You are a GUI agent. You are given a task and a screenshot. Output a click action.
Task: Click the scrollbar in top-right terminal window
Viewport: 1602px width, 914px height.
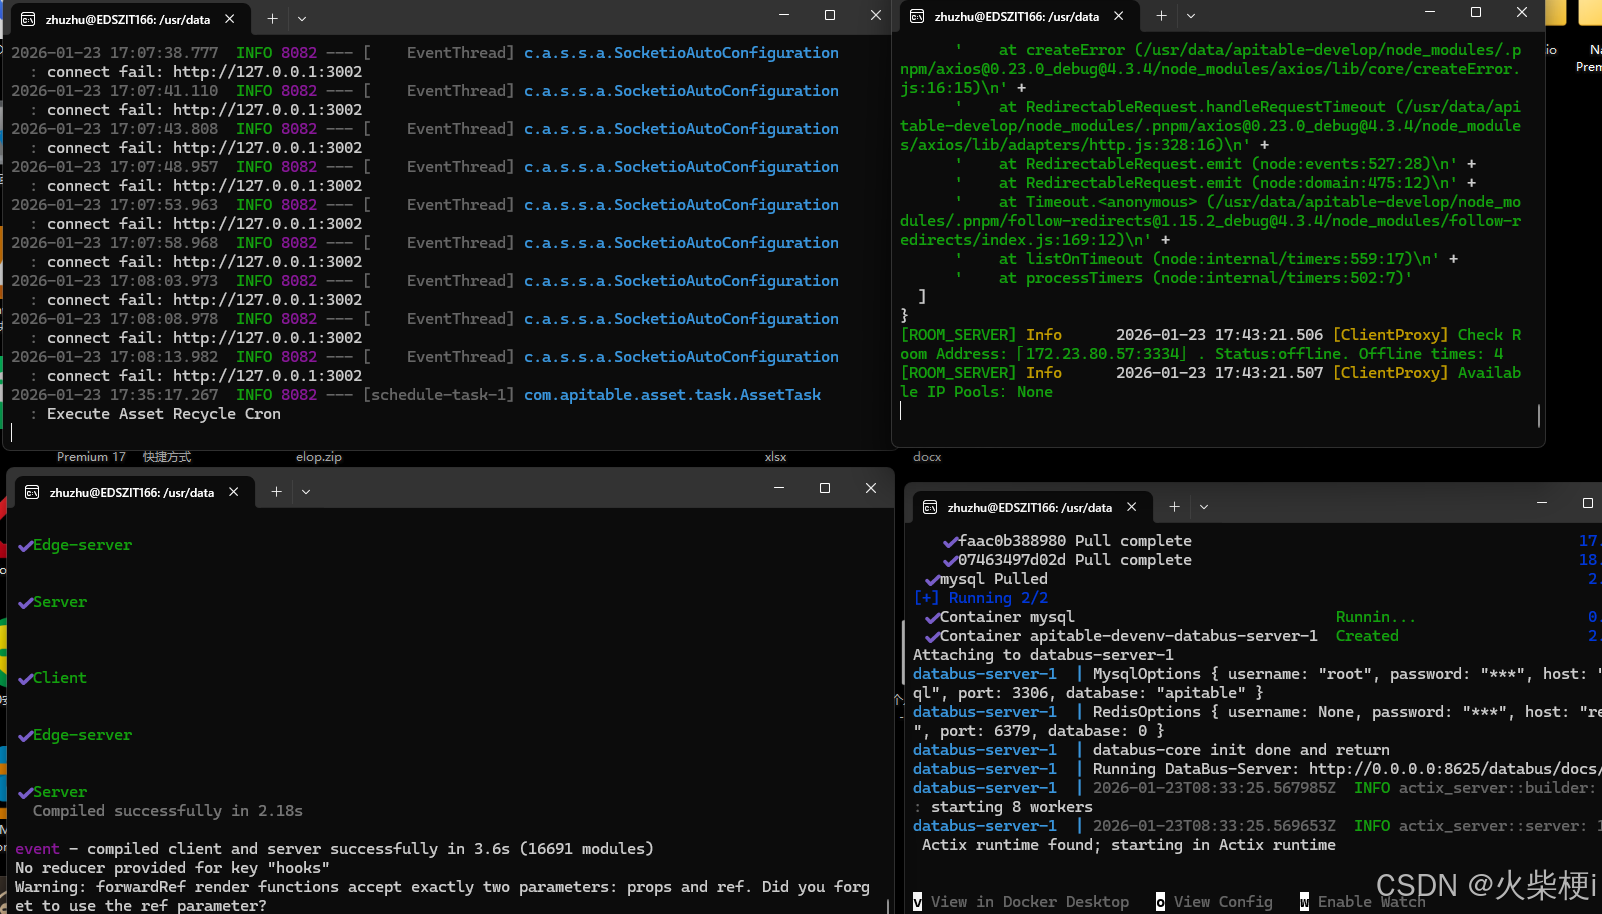click(x=1539, y=415)
